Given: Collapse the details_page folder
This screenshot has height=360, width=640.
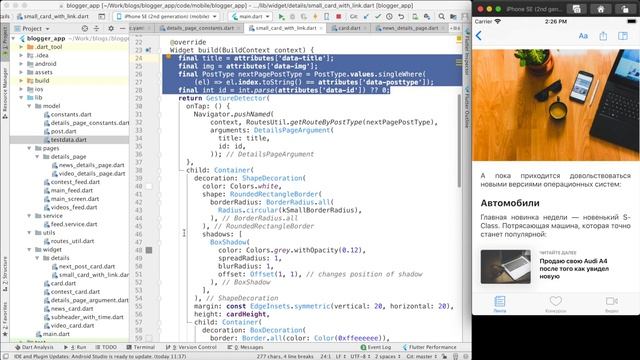Looking at the screenshot, I should click(37, 157).
